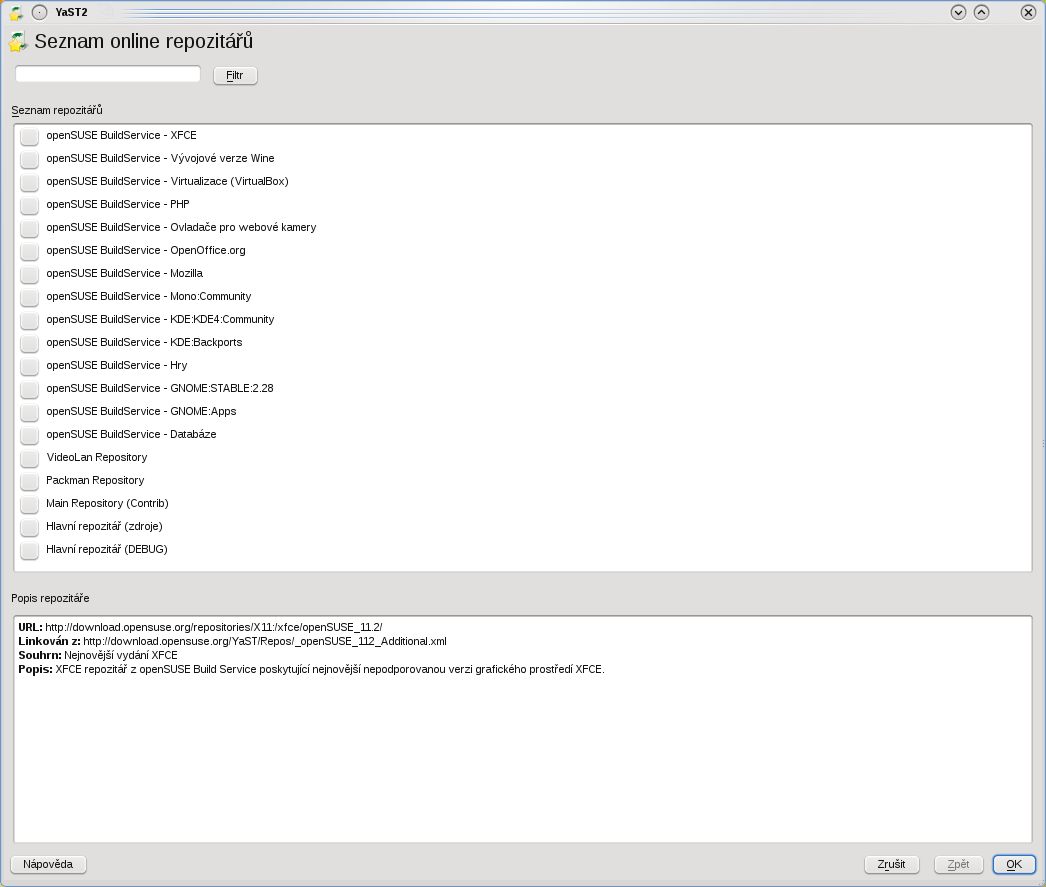The width and height of the screenshot is (1046, 887).
Task: Check the OpenOffice.org repository checkbox
Action: [x=29, y=251]
